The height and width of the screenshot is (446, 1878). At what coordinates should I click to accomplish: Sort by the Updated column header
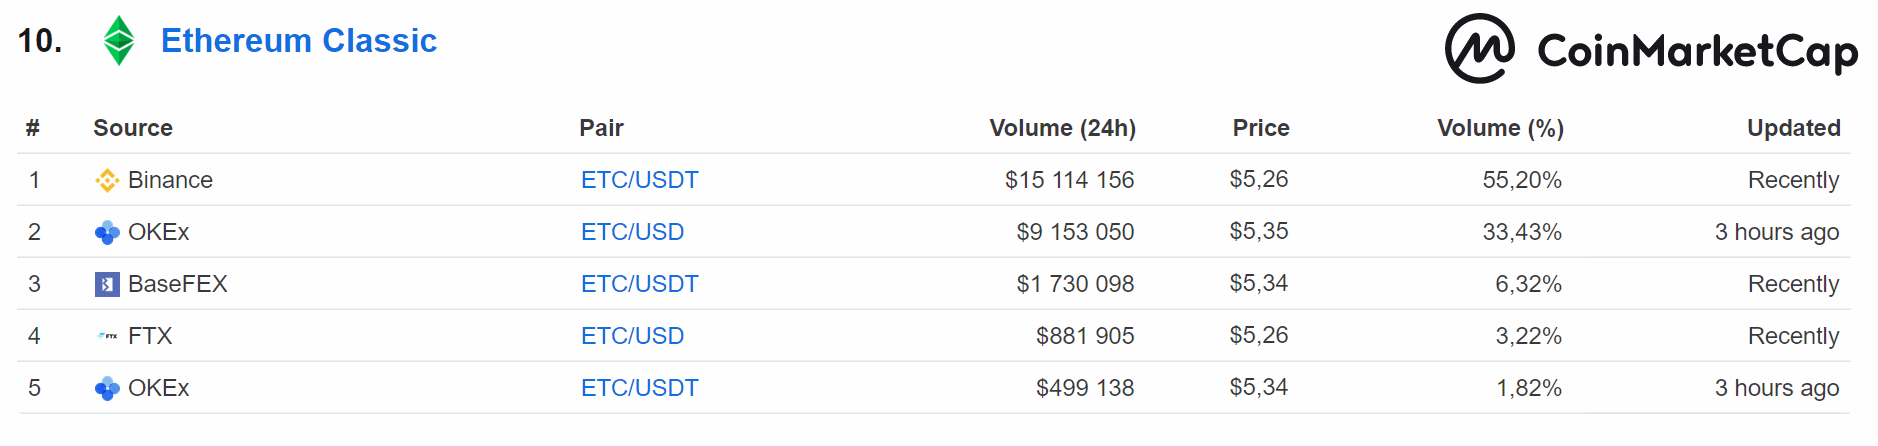(1794, 128)
